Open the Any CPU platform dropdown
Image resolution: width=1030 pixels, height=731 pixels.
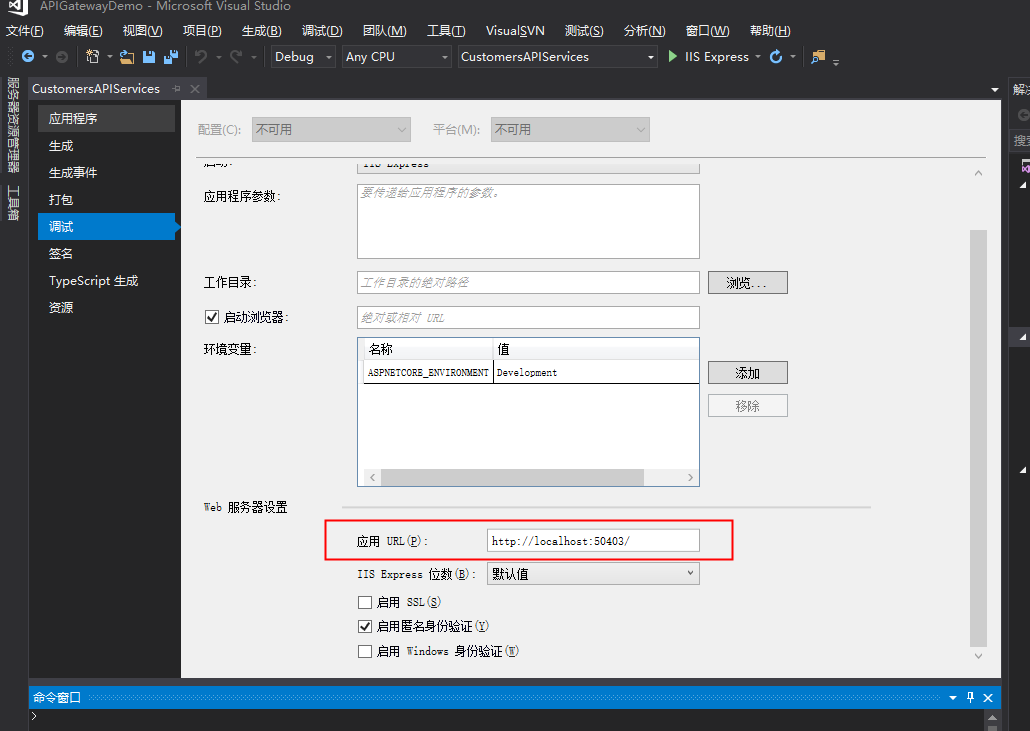[397, 56]
